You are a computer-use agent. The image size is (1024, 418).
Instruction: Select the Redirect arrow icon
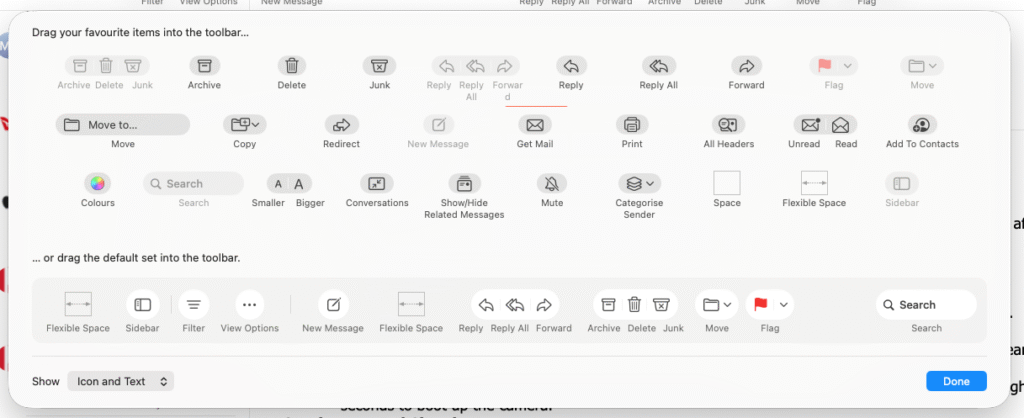[x=341, y=125]
